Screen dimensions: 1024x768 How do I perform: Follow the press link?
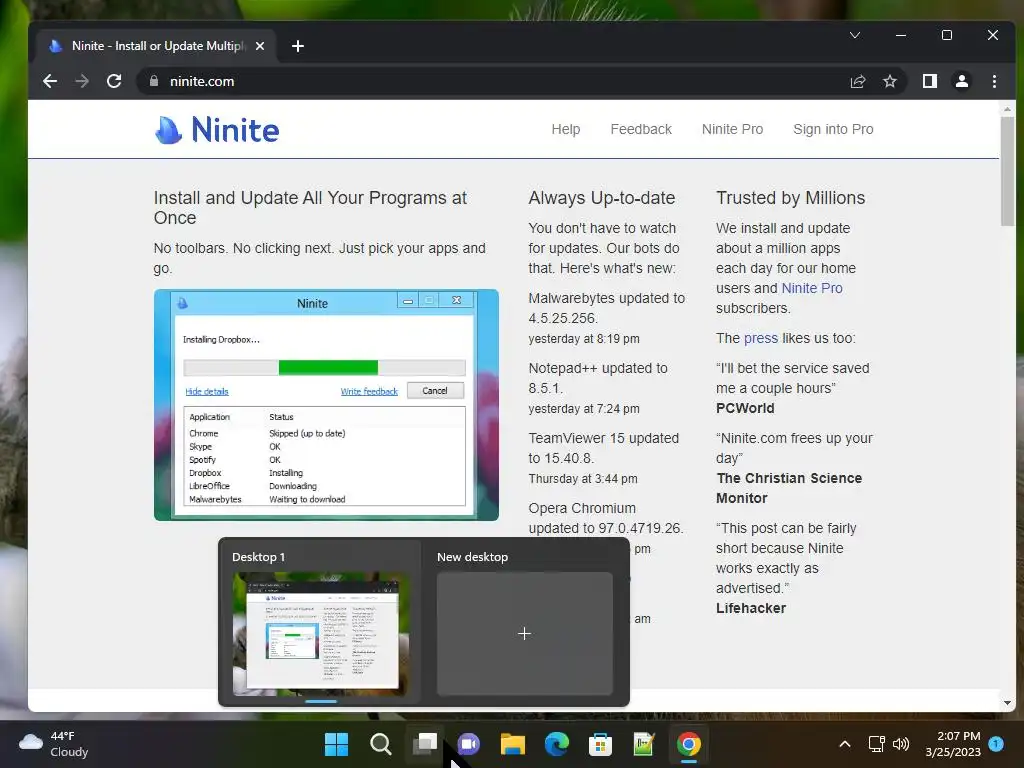click(x=761, y=338)
